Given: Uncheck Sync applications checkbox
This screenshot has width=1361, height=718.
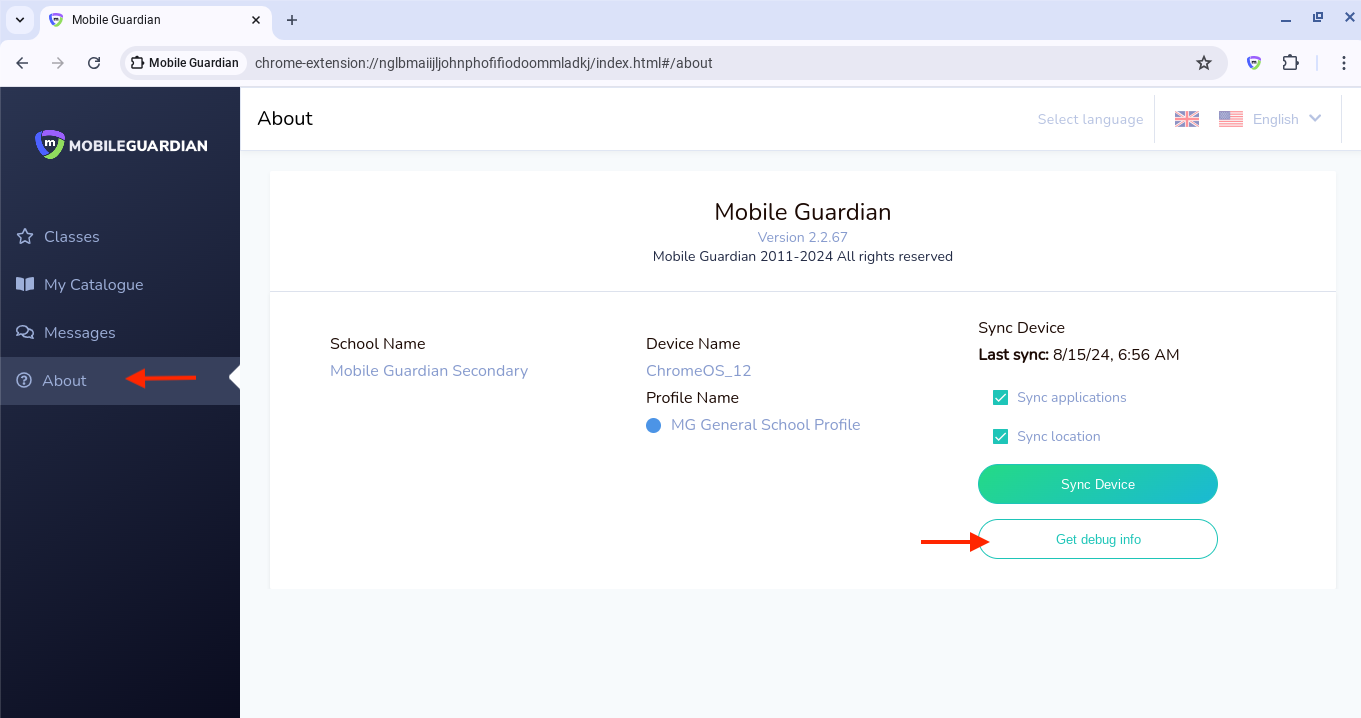Looking at the screenshot, I should click(x=1000, y=398).
